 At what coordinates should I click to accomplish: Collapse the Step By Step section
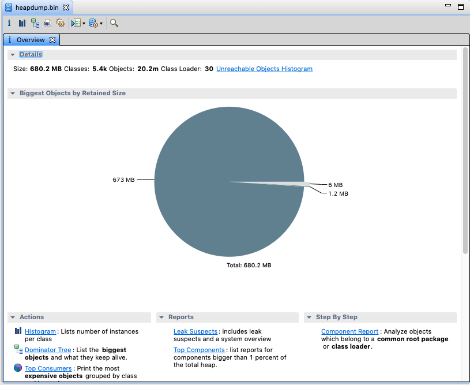pos(309,317)
